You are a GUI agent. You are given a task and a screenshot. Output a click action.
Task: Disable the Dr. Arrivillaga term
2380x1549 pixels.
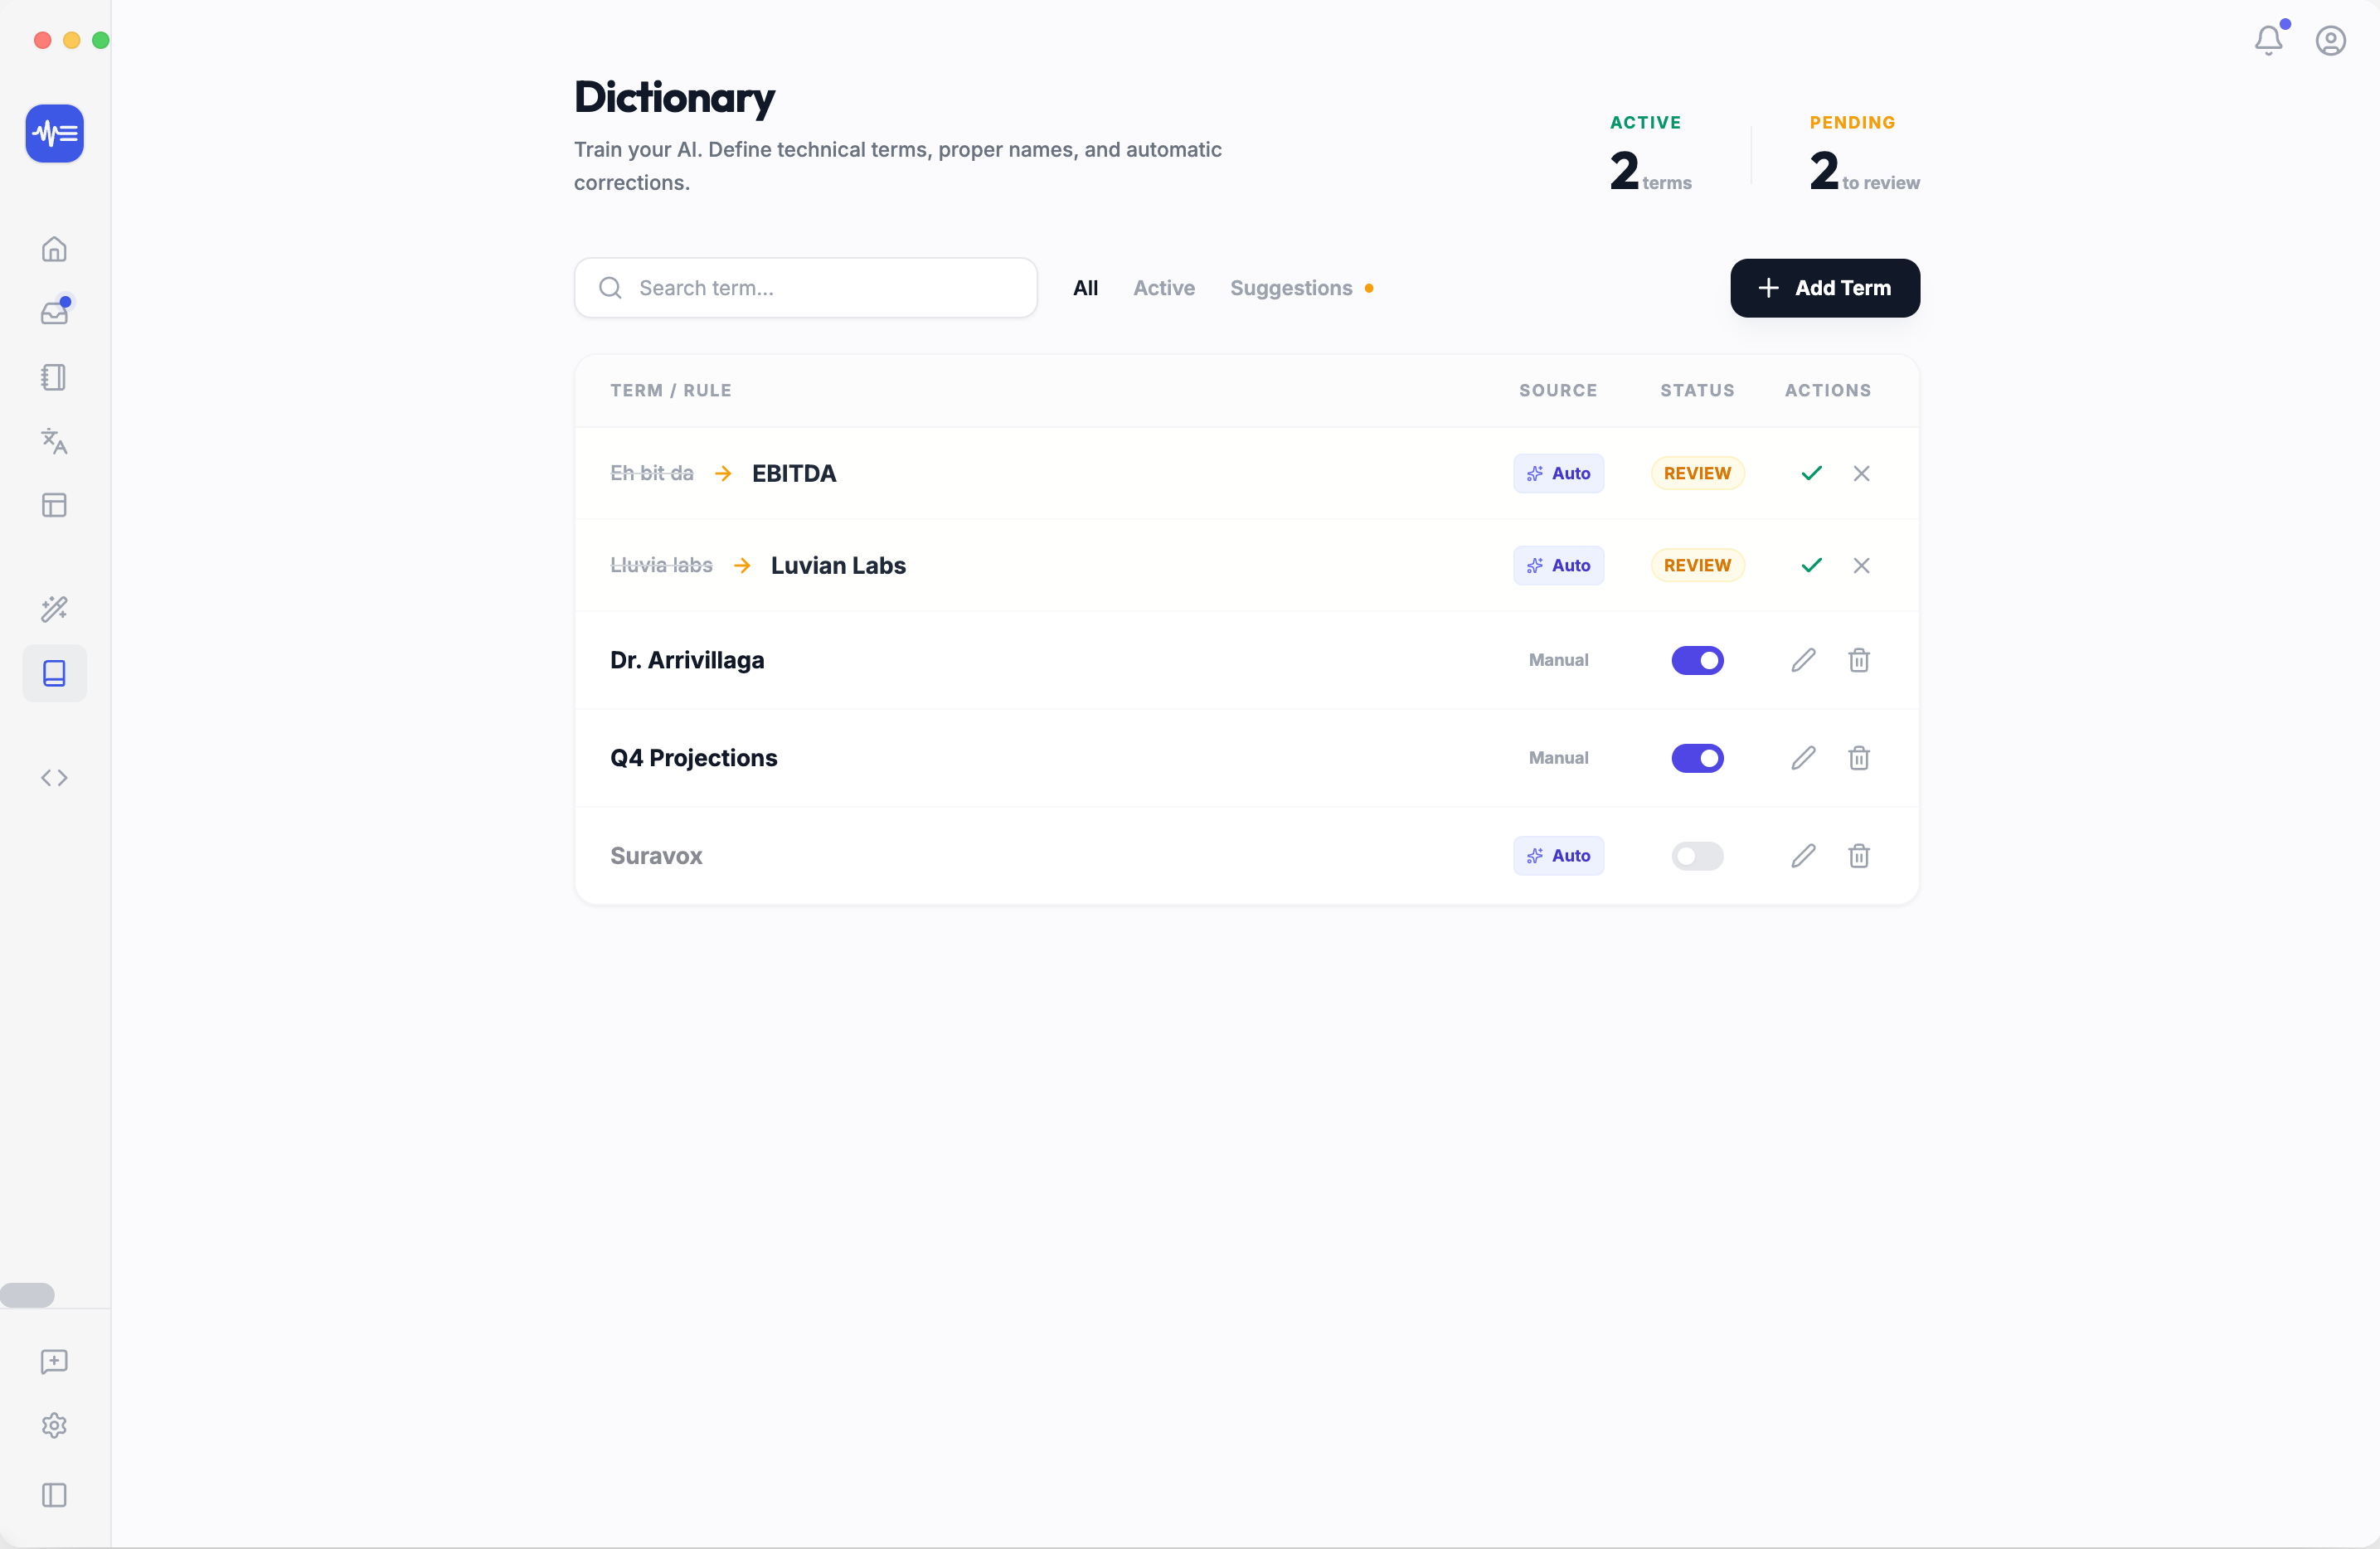click(x=1697, y=660)
